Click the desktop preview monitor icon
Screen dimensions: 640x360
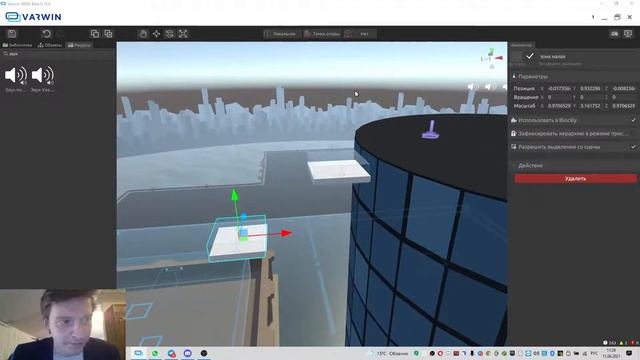pyautogui.click(x=628, y=33)
